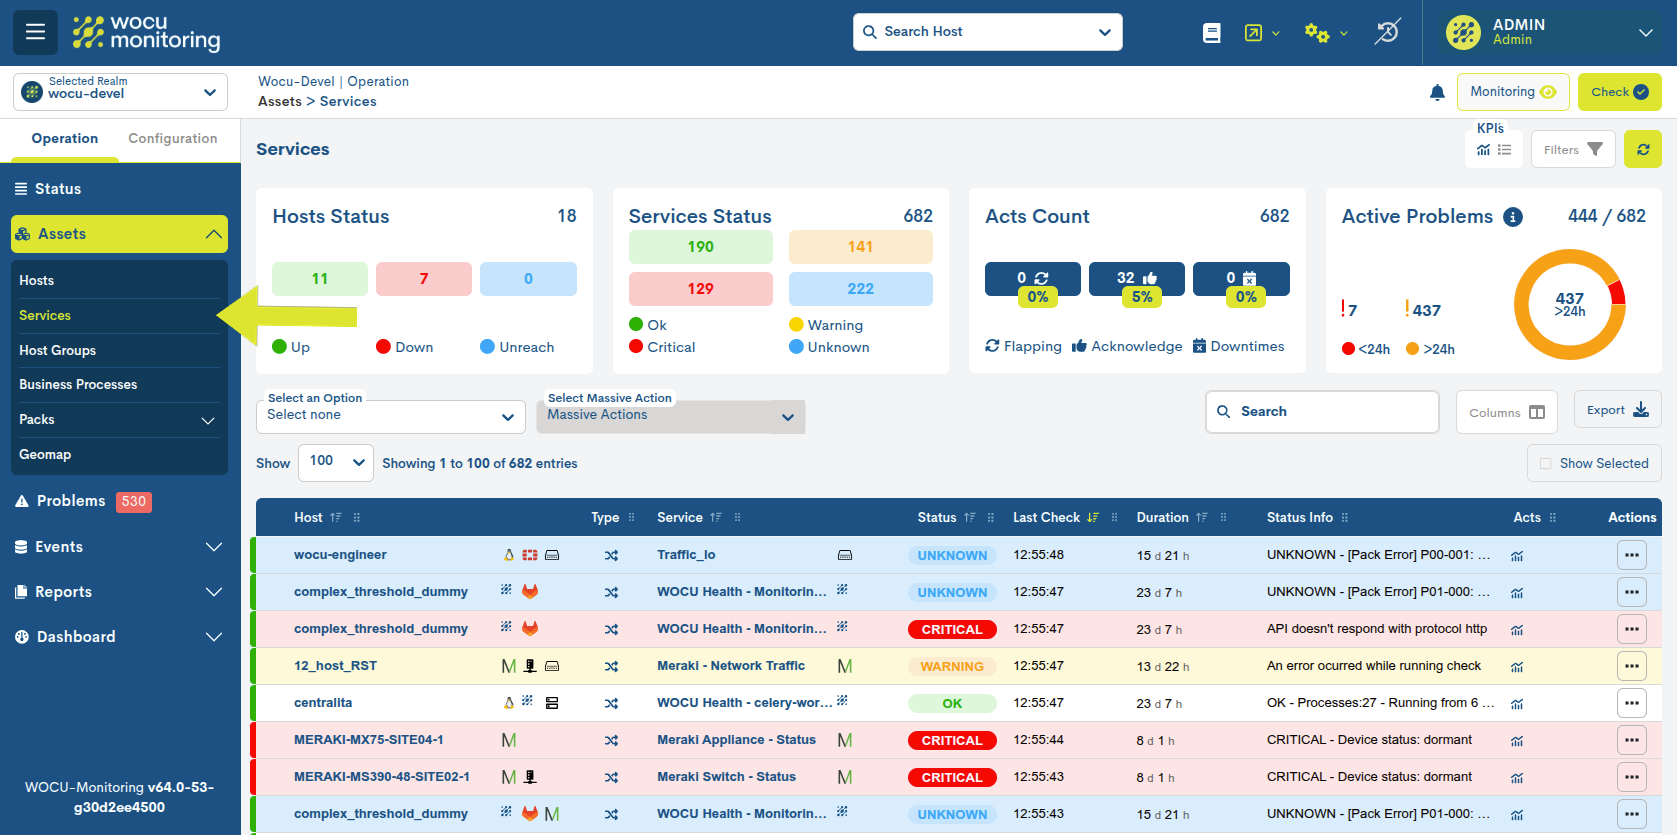The image size is (1677, 835).
Task: Click the Meraki M icon next to 12_host_RST
Action: (509, 666)
